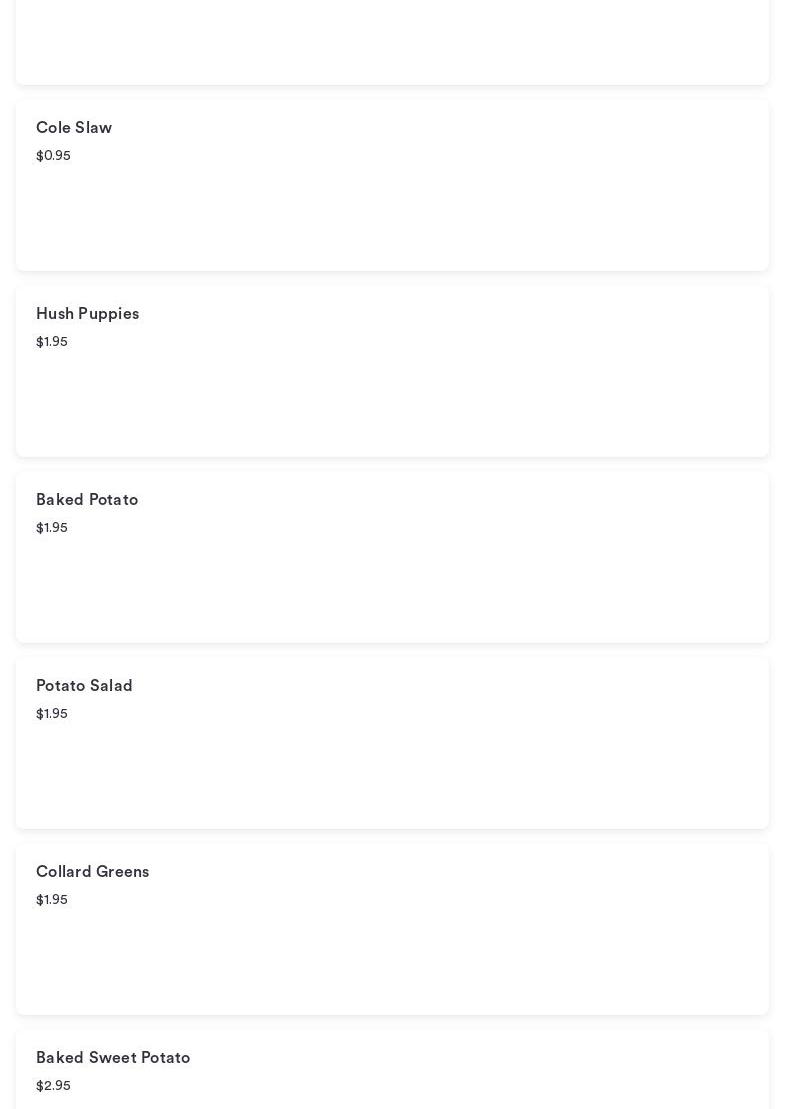785x1109 pixels.
Task: Choose the Potato Salad item title
Action: [x=84, y=686]
